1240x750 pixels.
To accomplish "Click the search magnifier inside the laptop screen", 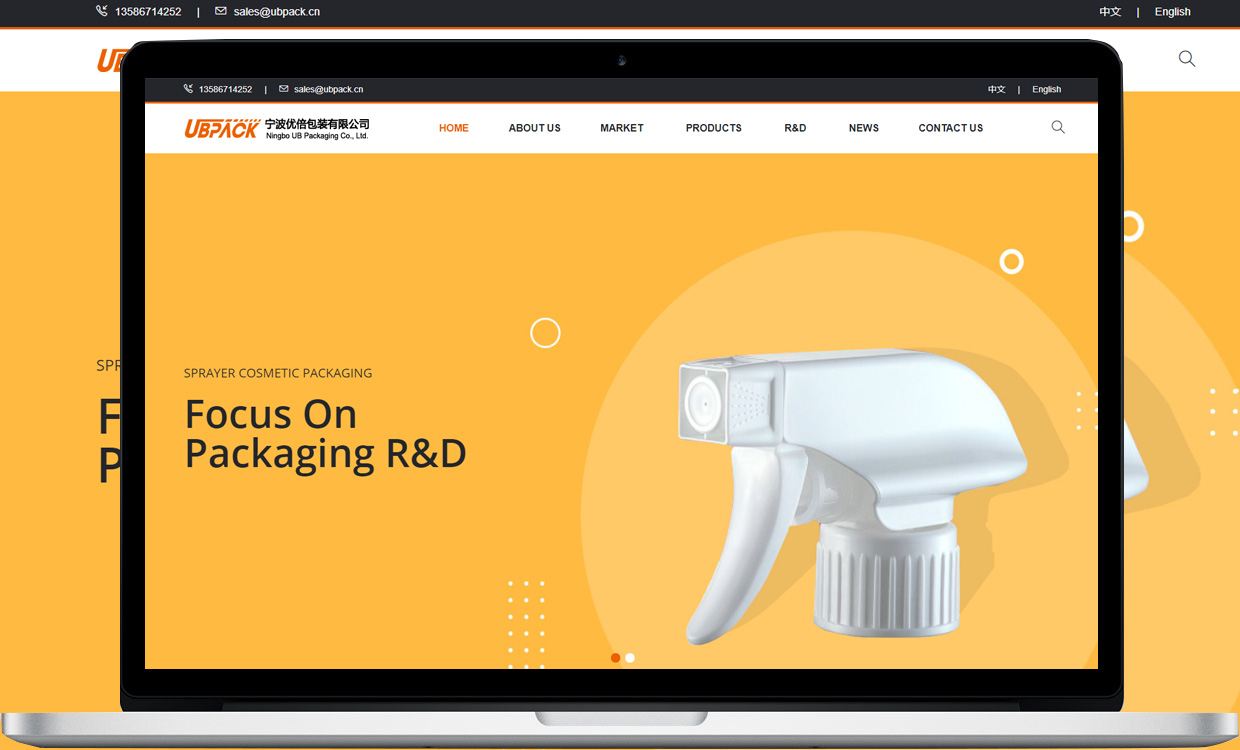I will [1058, 127].
